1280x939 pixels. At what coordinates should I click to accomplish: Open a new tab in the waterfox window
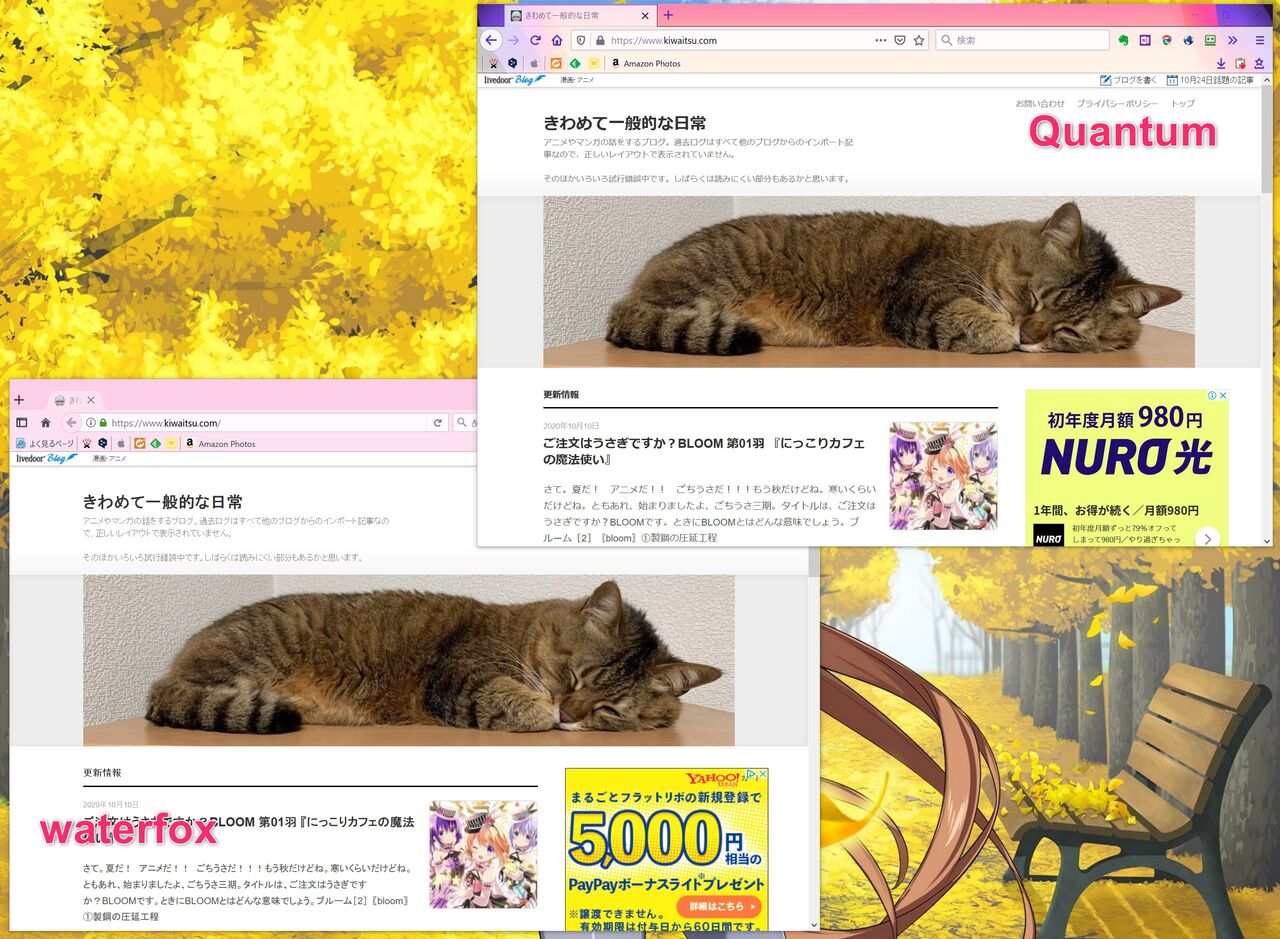[x=19, y=399]
